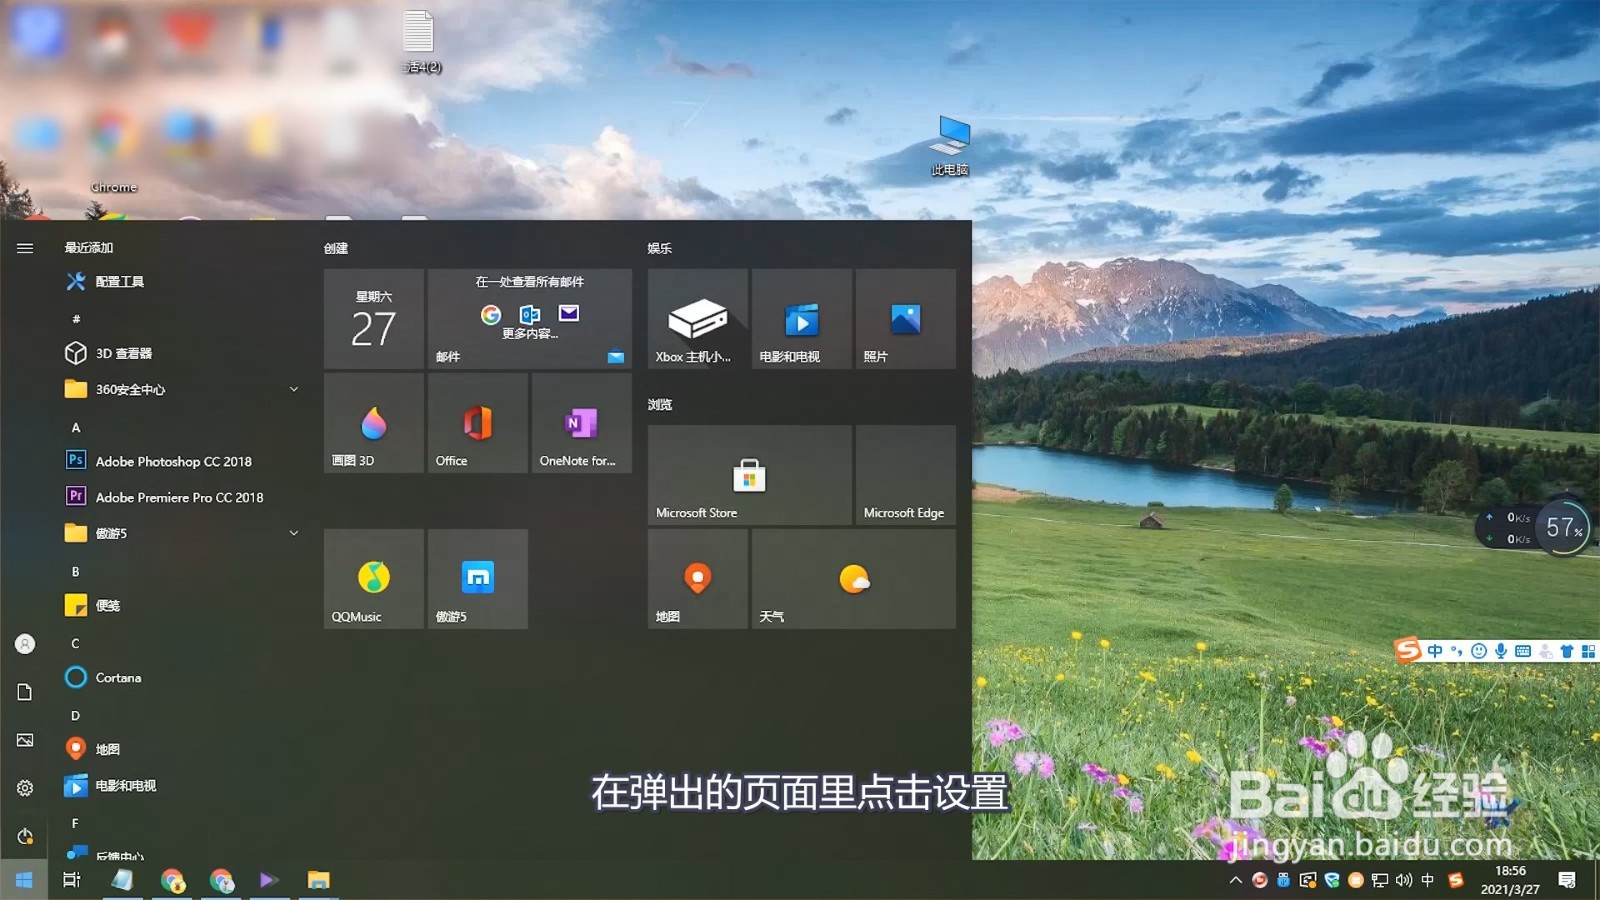Open the QQMusic tile

tap(374, 579)
